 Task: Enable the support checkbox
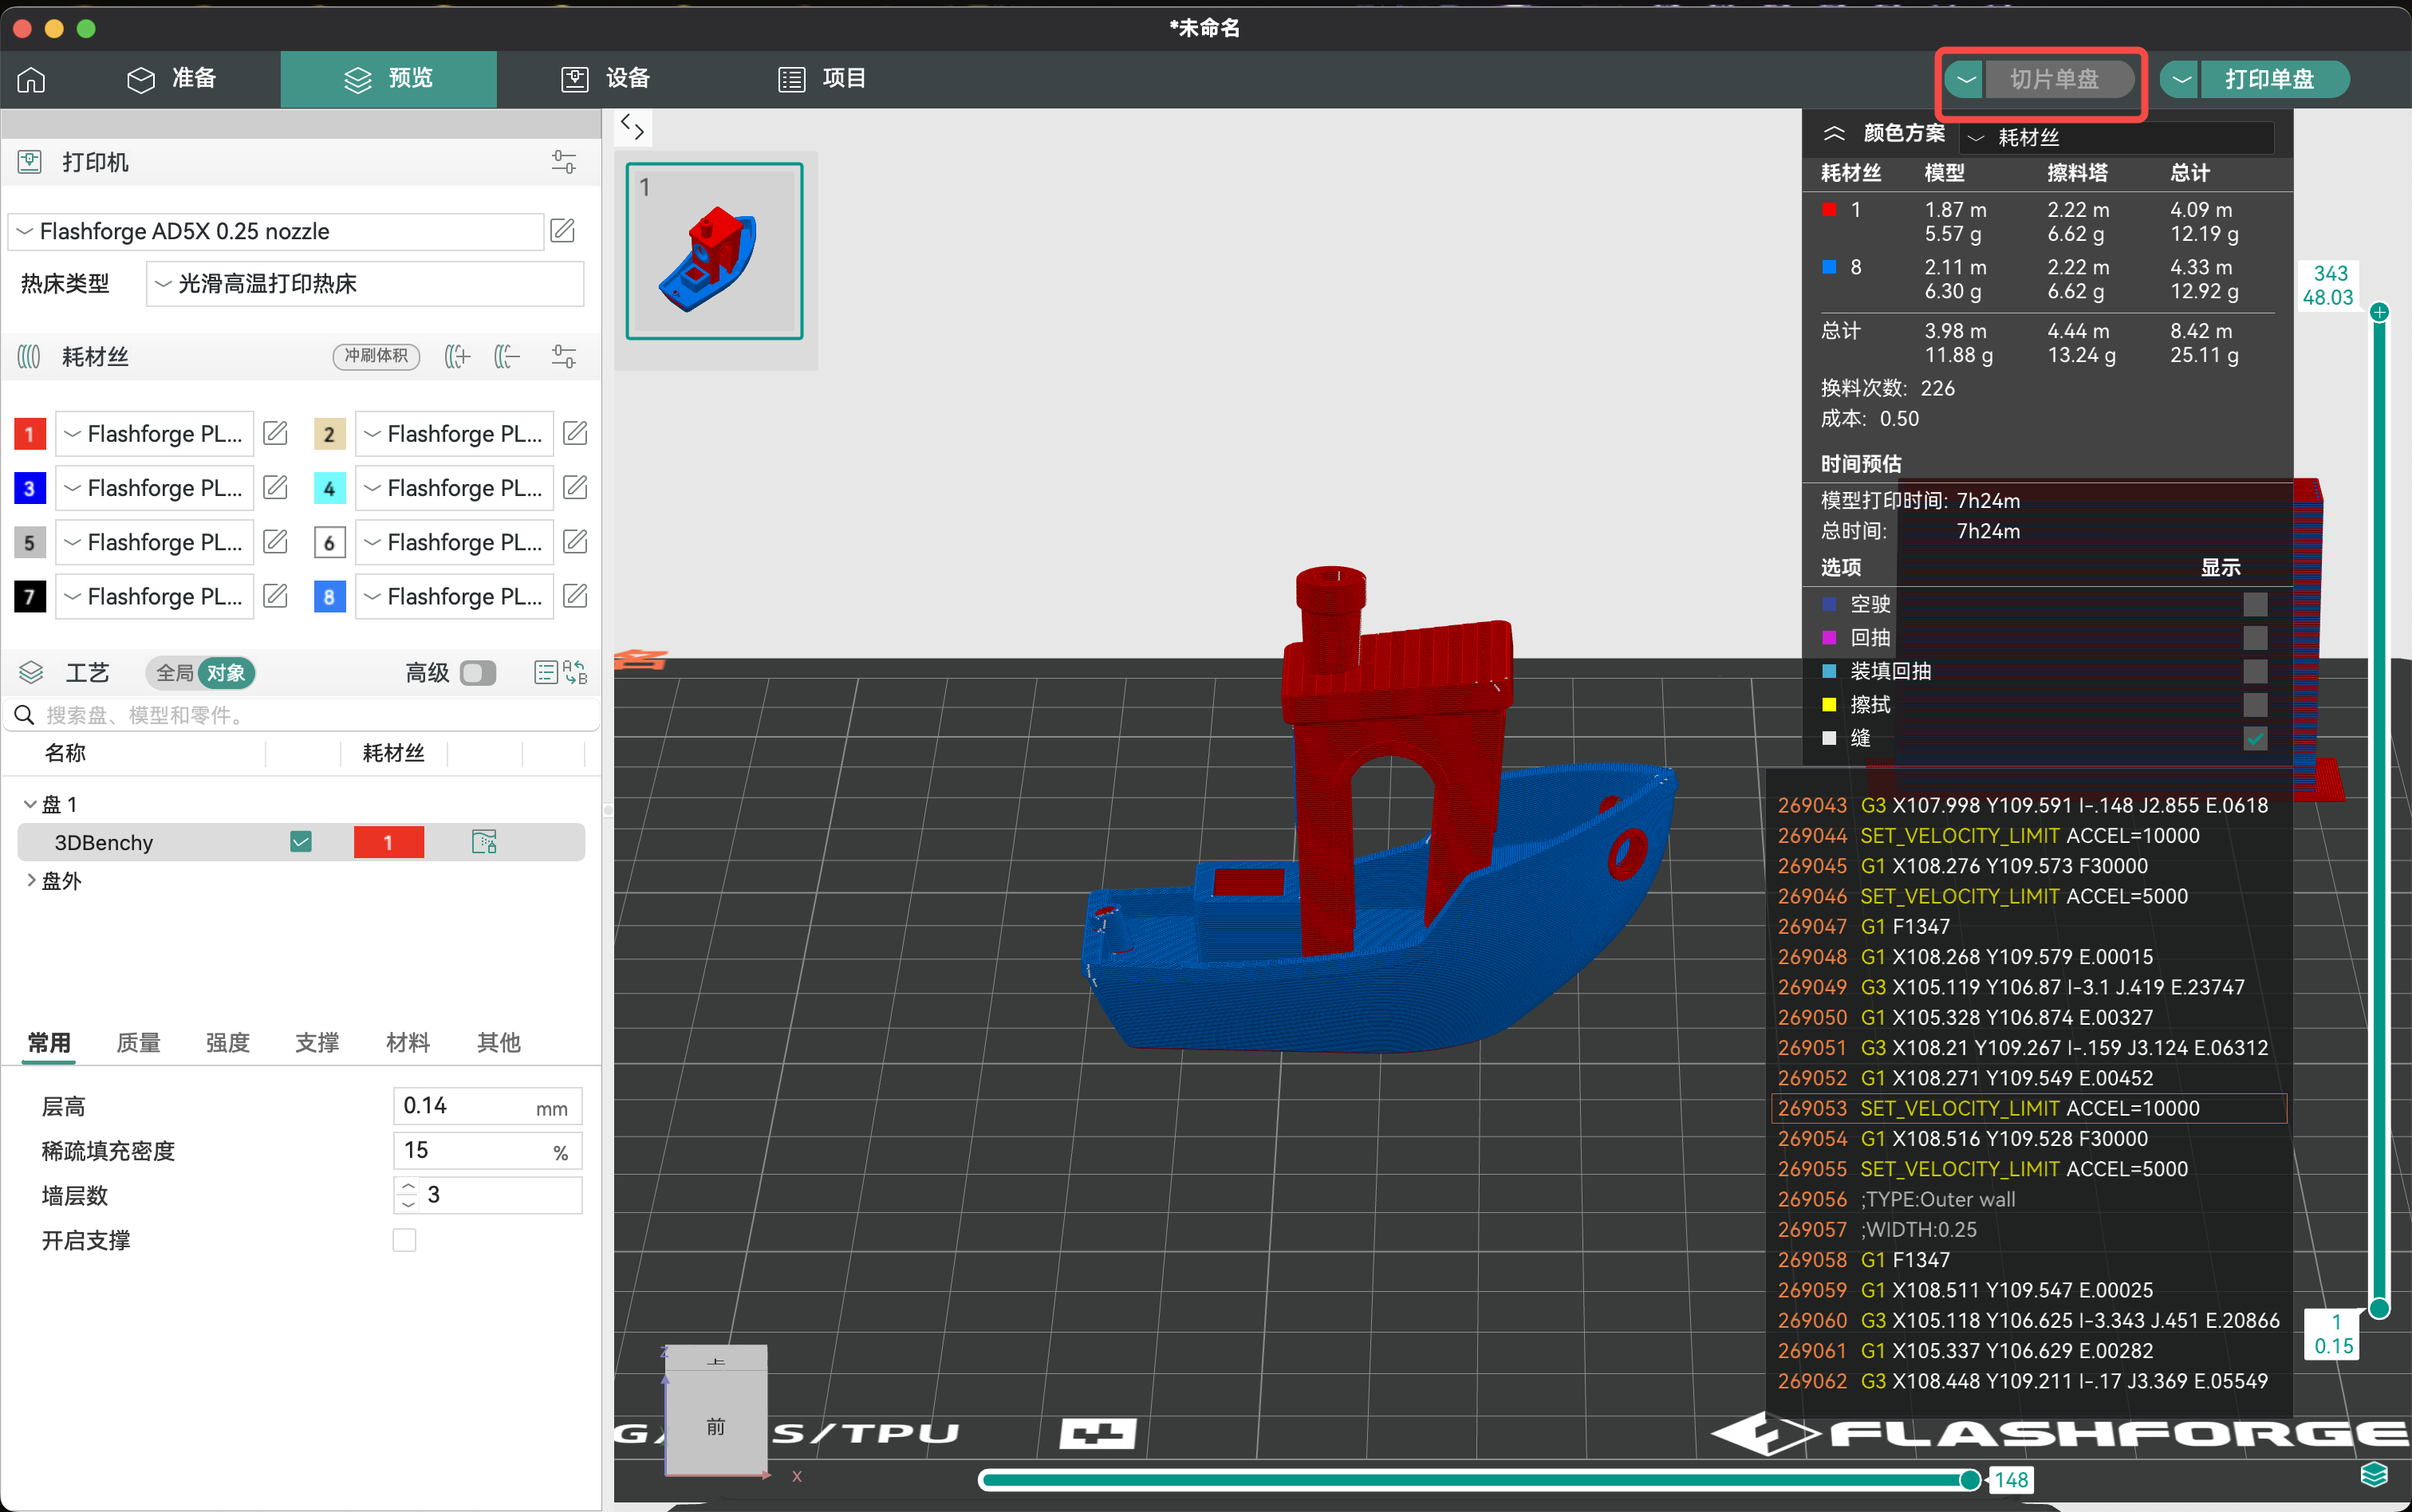coord(404,1240)
